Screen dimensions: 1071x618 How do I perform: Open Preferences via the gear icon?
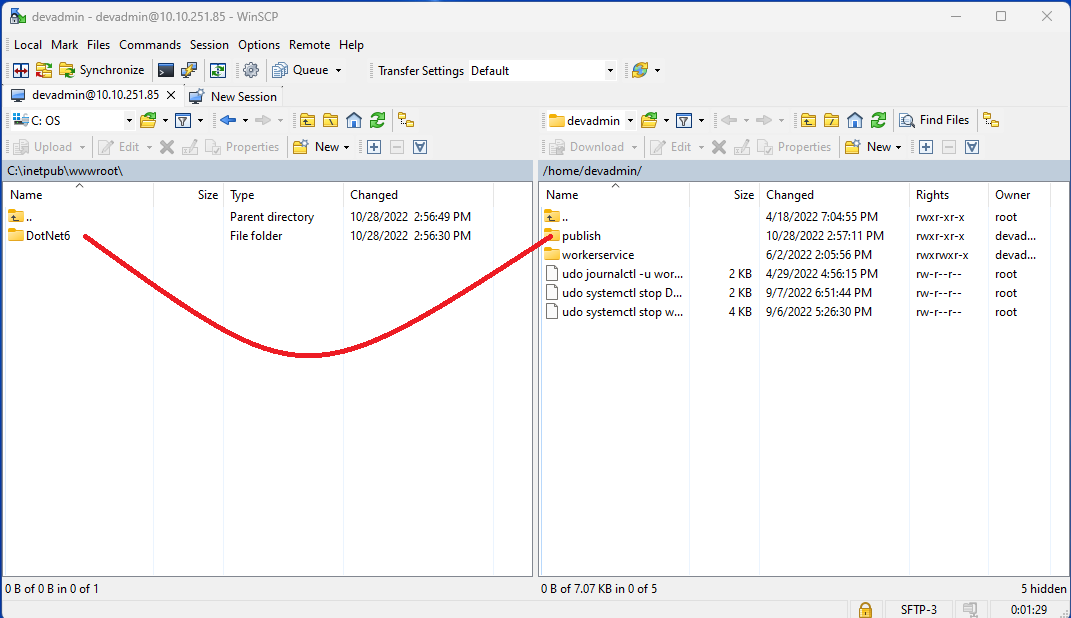tap(251, 70)
